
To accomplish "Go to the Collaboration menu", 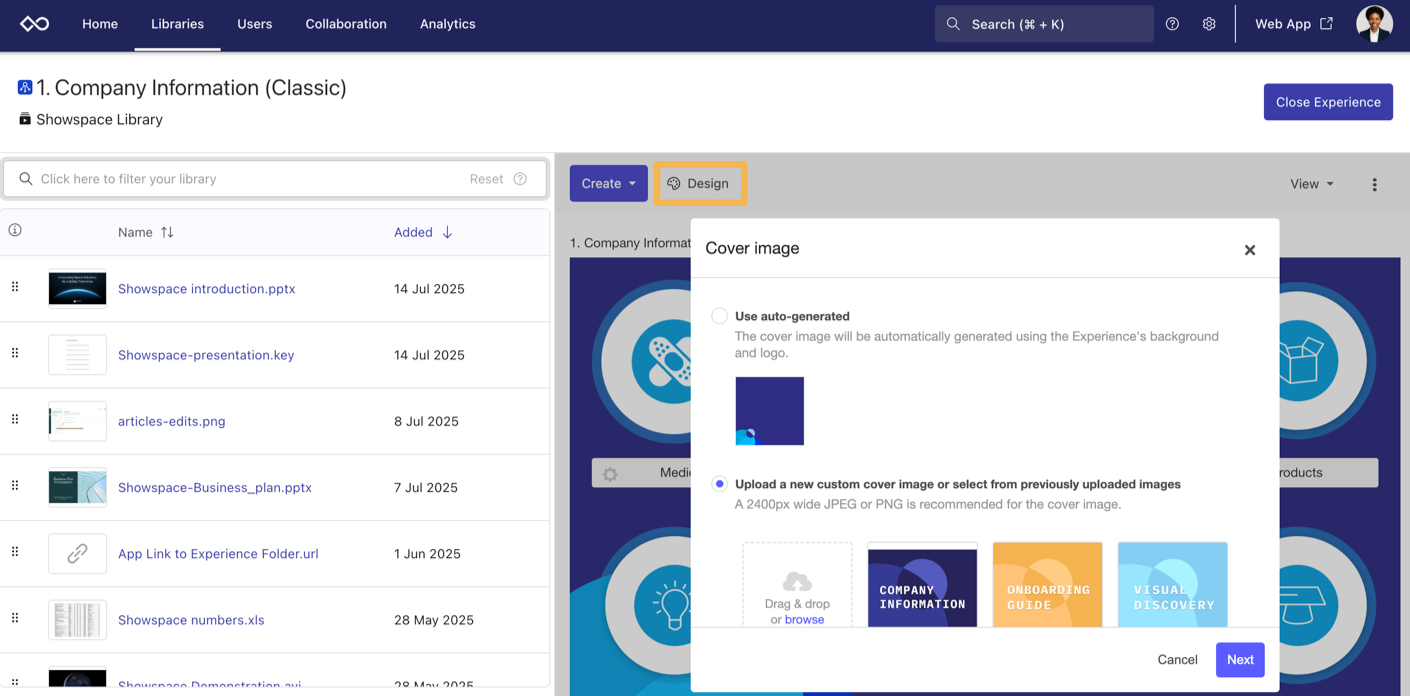I will point(346,24).
